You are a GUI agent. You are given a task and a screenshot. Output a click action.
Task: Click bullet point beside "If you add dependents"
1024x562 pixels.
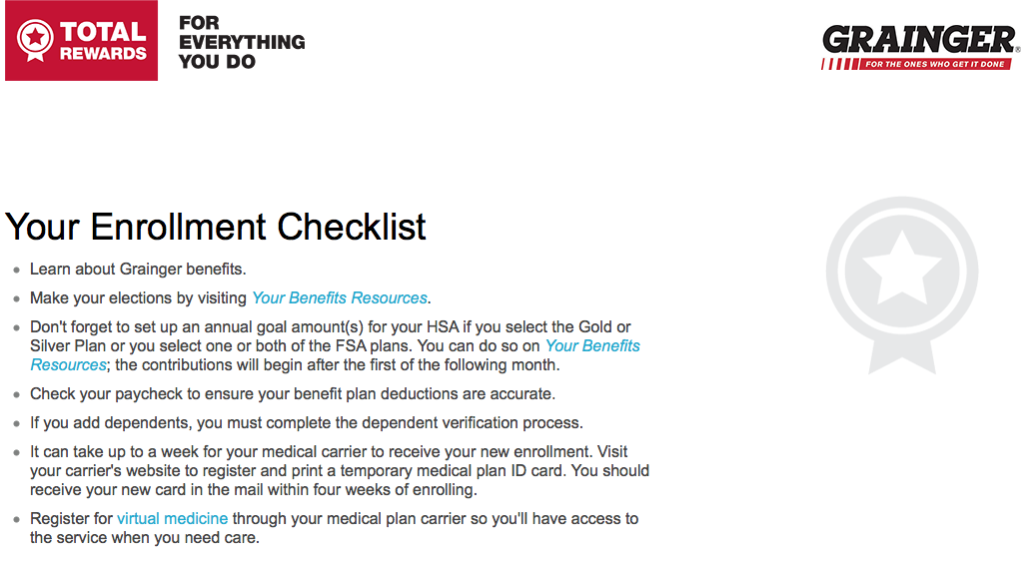(x=15, y=424)
